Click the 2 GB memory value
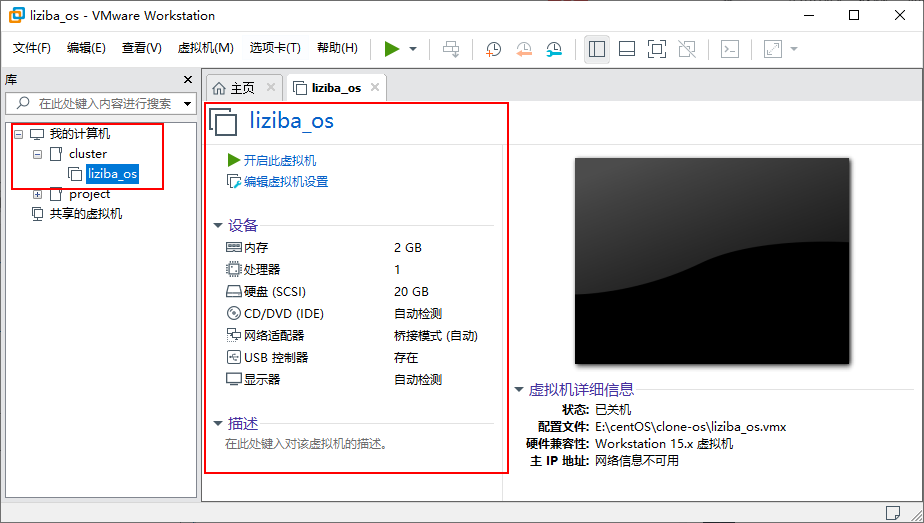The width and height of the screenshot is (924, 523). [408, 248]
